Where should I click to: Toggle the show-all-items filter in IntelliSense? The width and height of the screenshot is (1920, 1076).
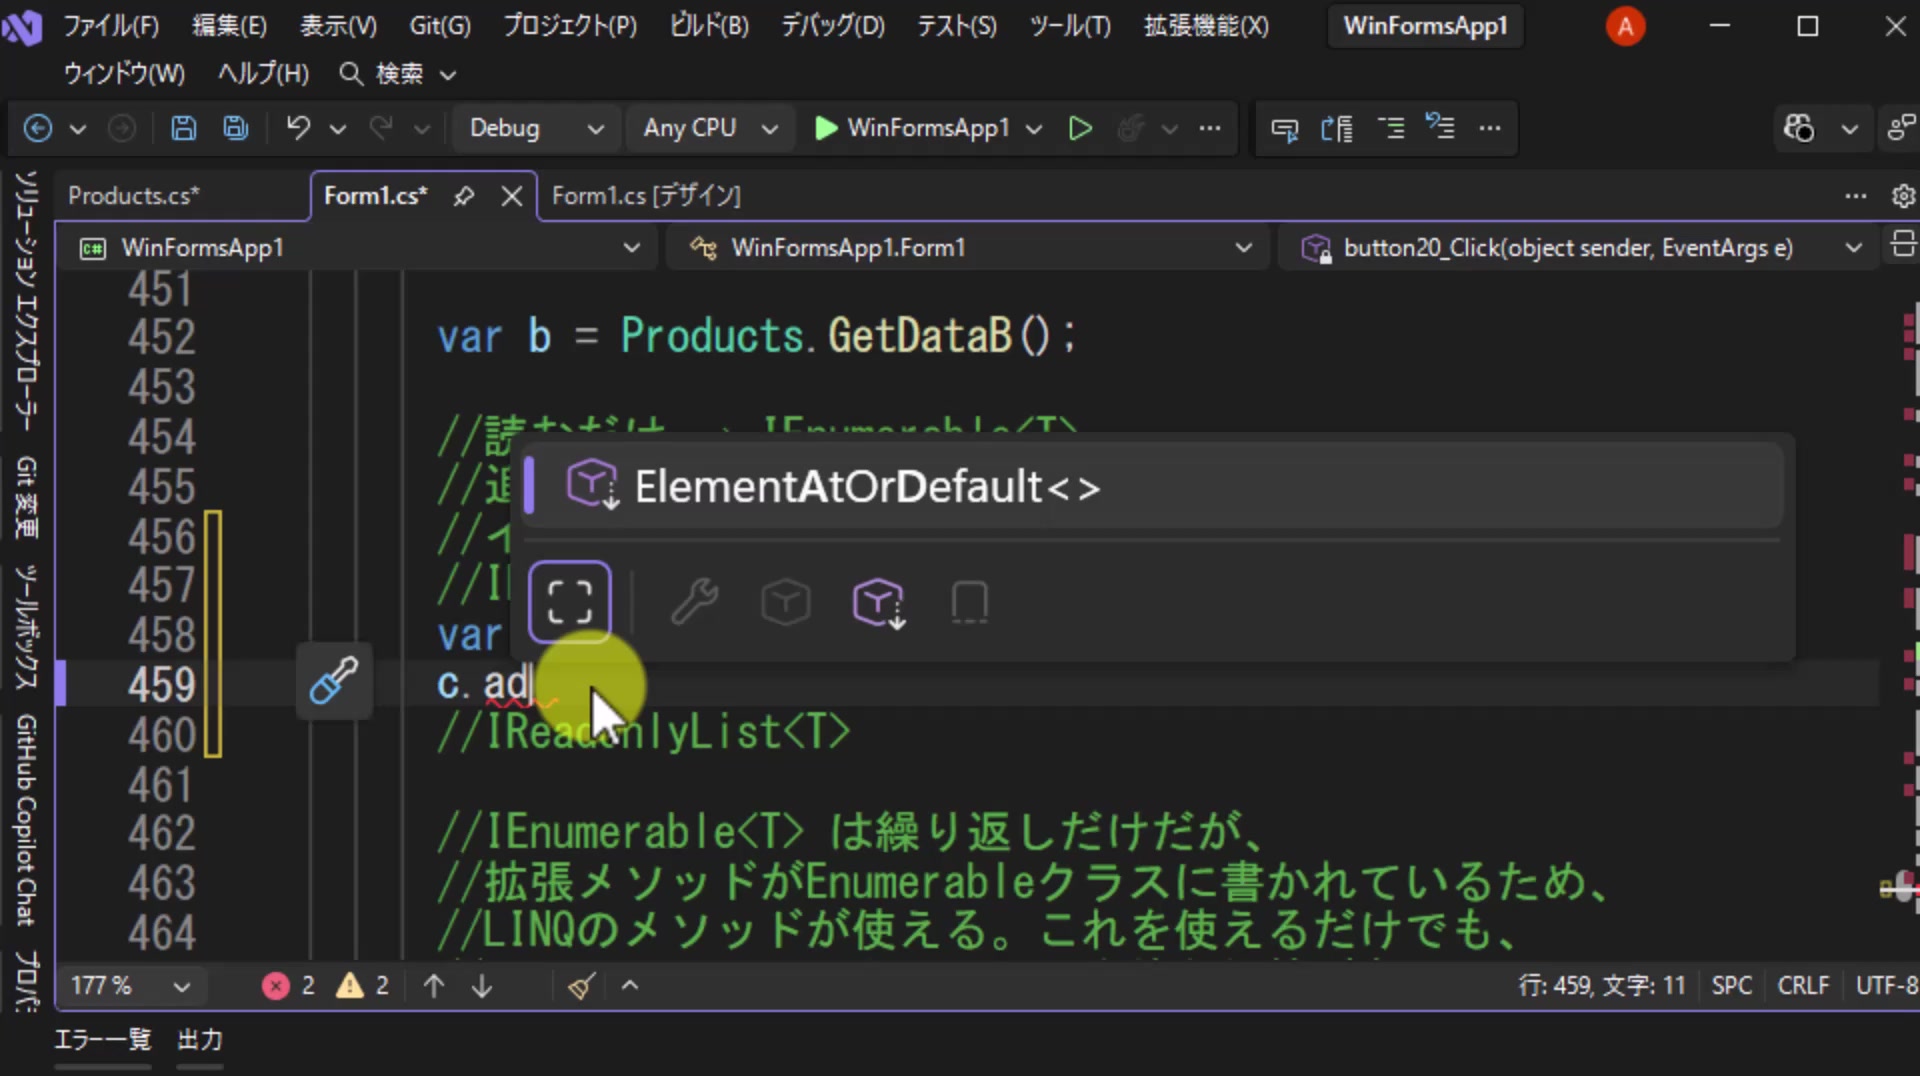(x=570, y=602)
